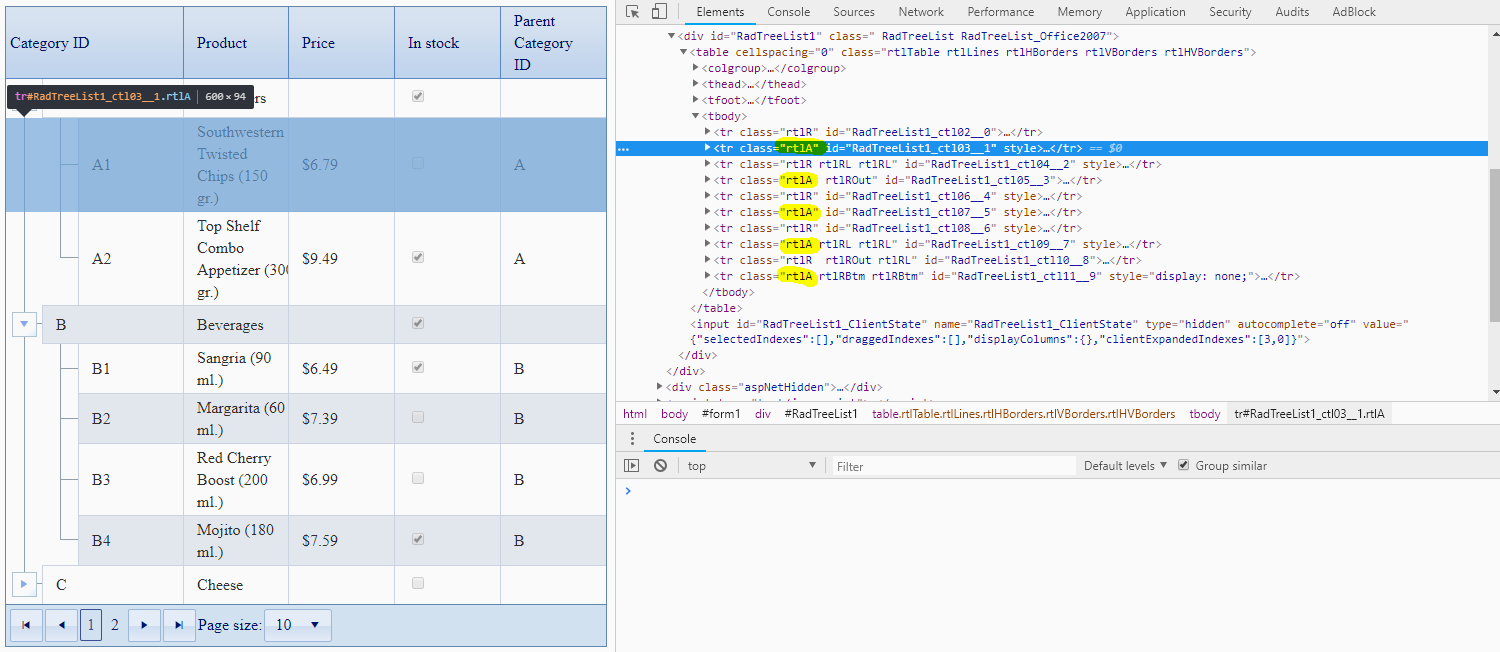Click the clear console icon
1500x652 pixels.
pos(660,466)
